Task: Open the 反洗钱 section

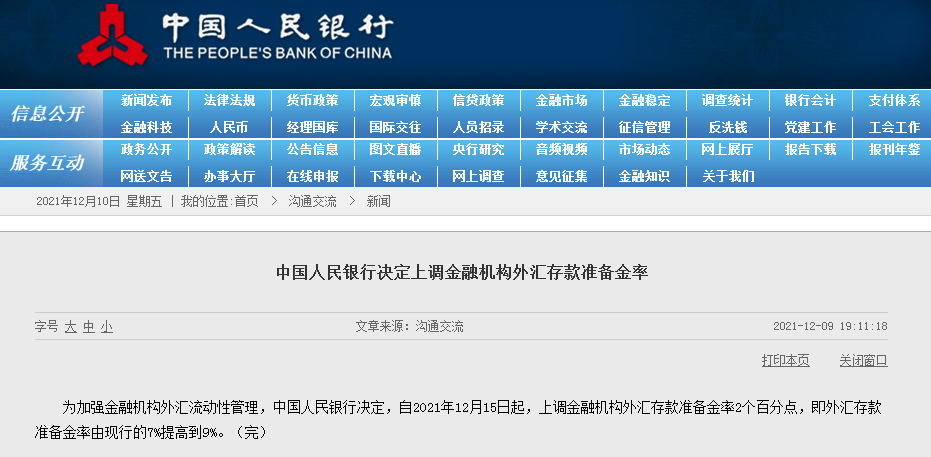Action: pyautogui.click(x=727, y=128)
